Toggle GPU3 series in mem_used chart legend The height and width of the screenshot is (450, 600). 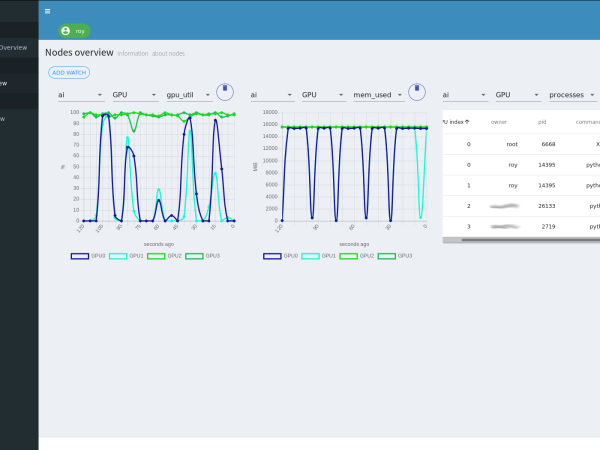click(395, 256)
